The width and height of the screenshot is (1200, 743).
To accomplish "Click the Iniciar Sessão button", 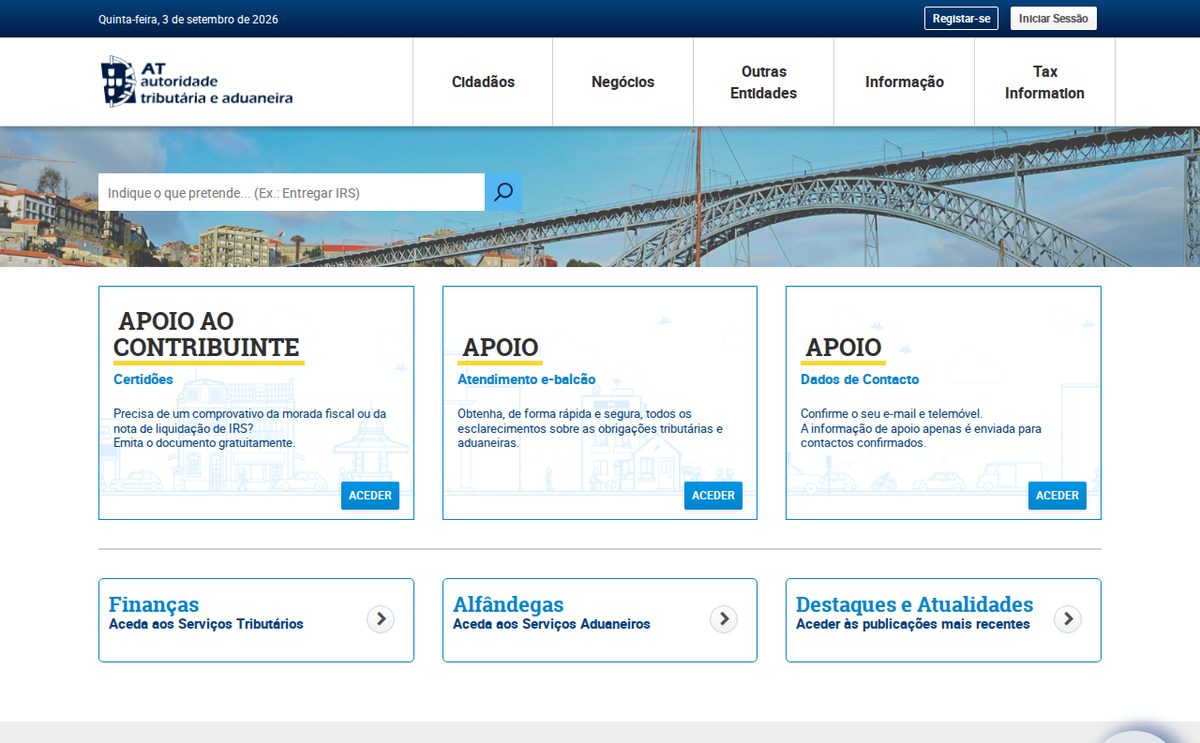I will [x=1053, y=19].
